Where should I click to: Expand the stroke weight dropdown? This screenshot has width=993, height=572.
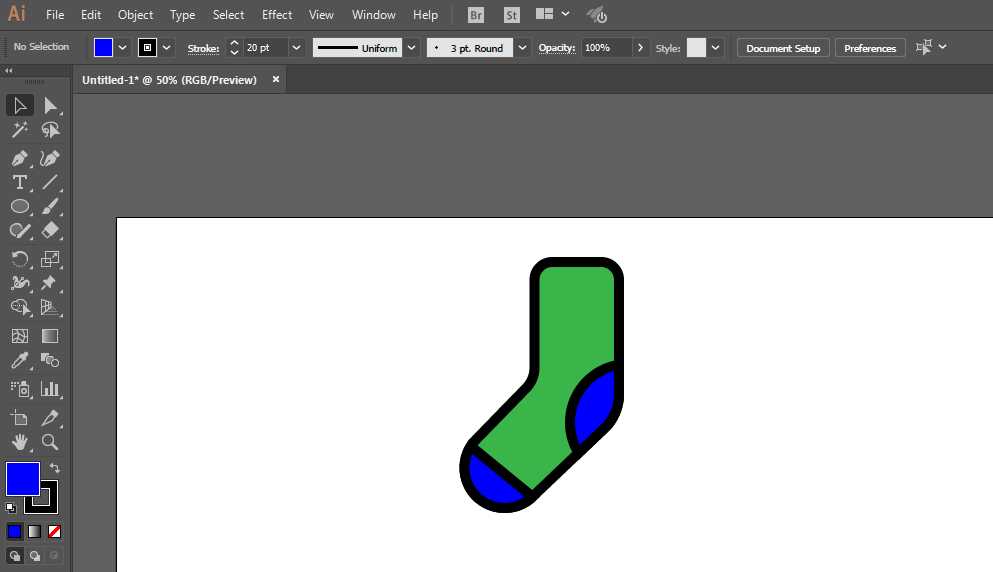click(x=297, y=48)
